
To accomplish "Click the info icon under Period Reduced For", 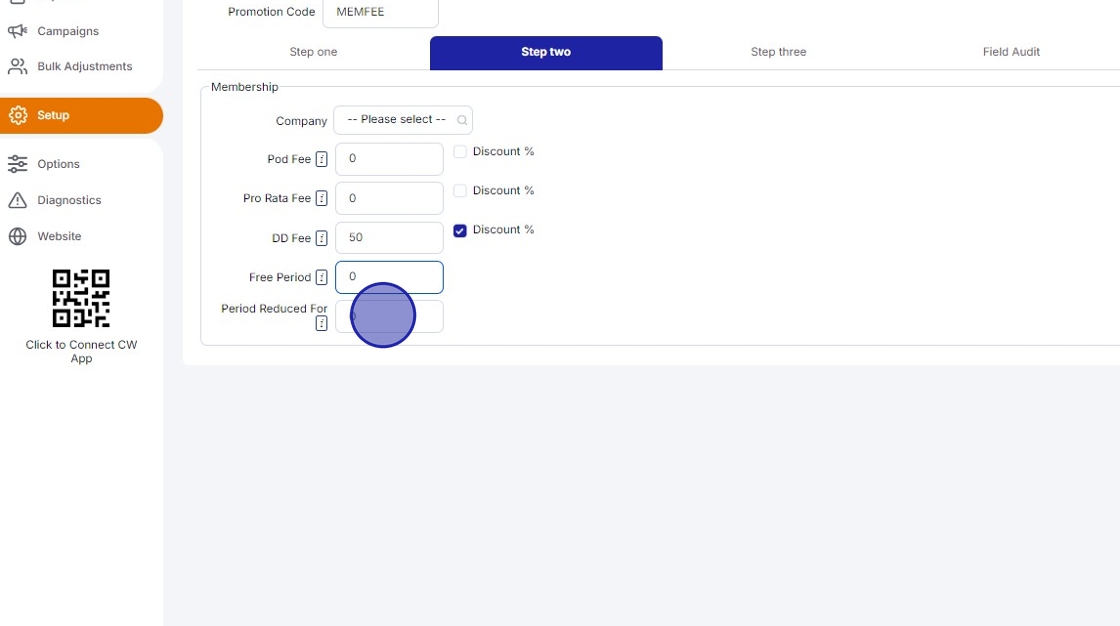I will (x=321, y=324).
